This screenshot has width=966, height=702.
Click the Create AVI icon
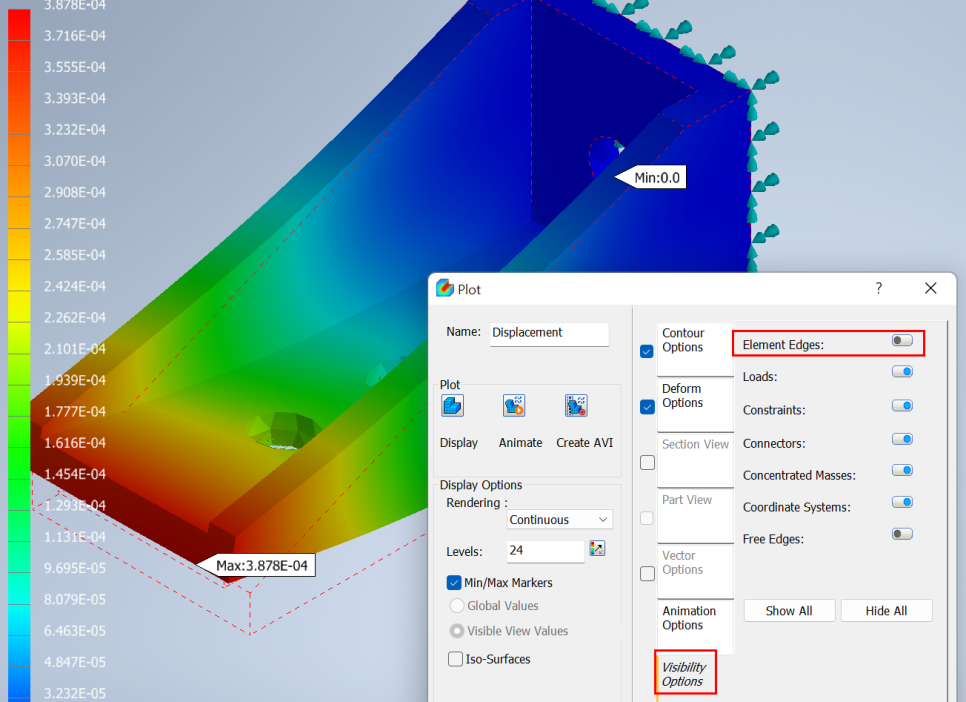pos(575,406)
